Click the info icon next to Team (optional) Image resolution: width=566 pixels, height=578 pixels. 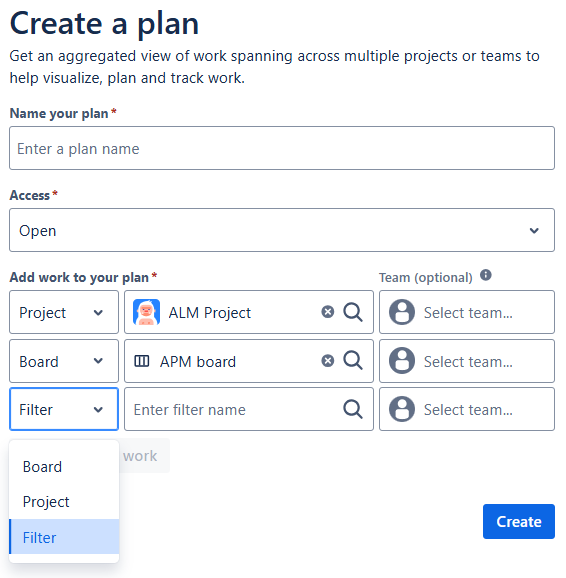pyautogui.click(x=486, y=275)
